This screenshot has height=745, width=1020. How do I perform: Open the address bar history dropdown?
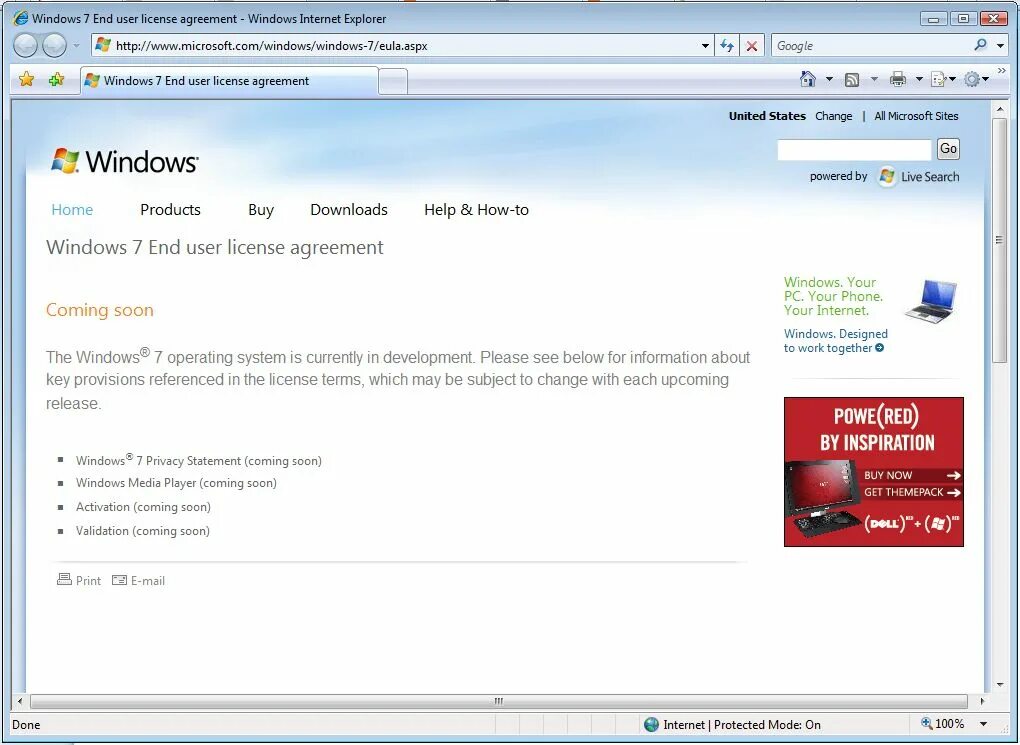(704, 45)
